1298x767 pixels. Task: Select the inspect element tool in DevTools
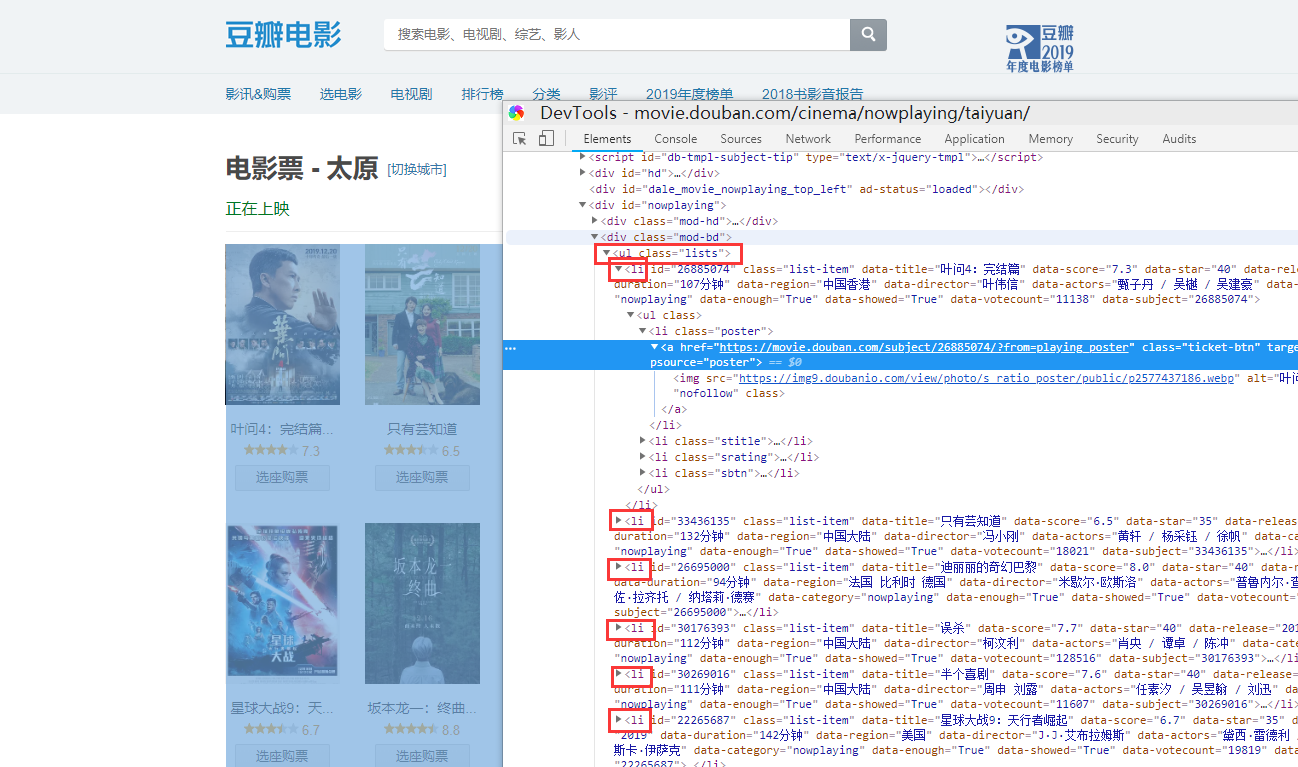(x=519, y=139)
